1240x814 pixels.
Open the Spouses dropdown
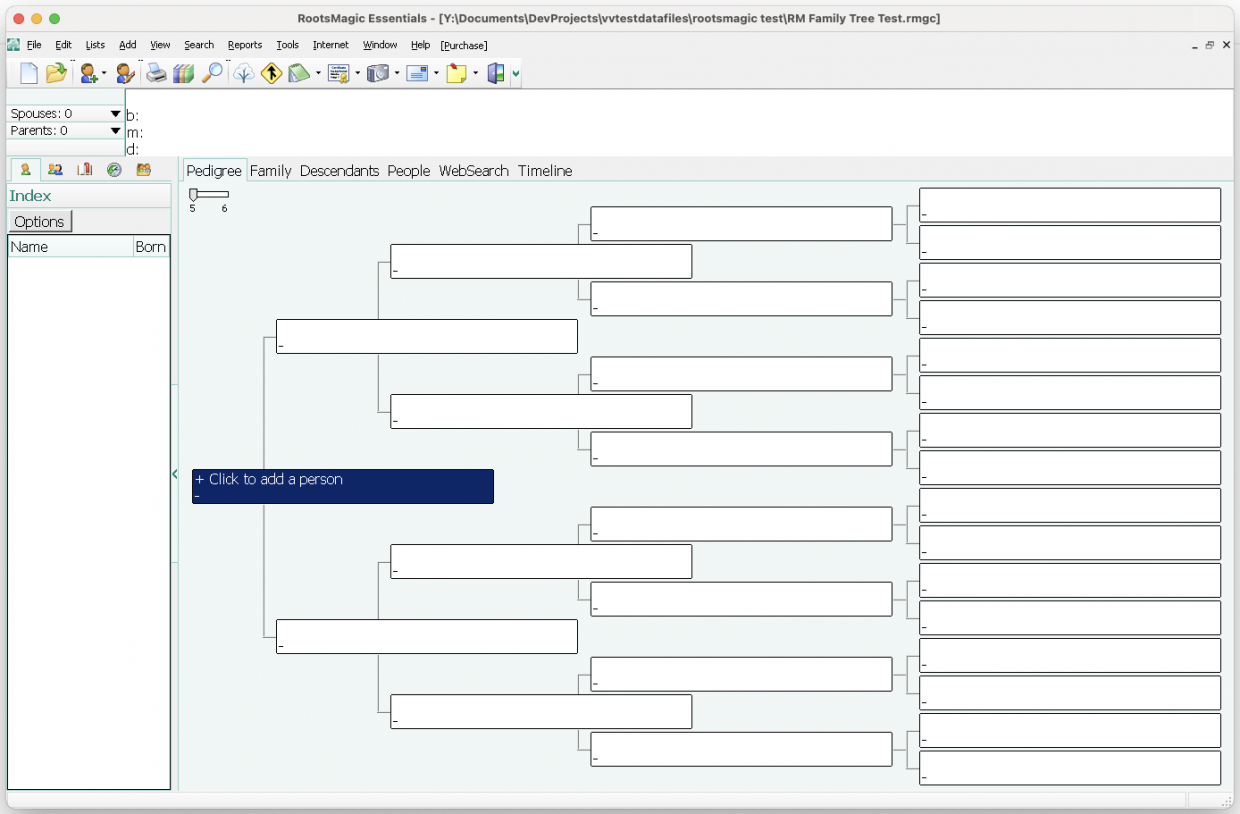coord(113,113)
